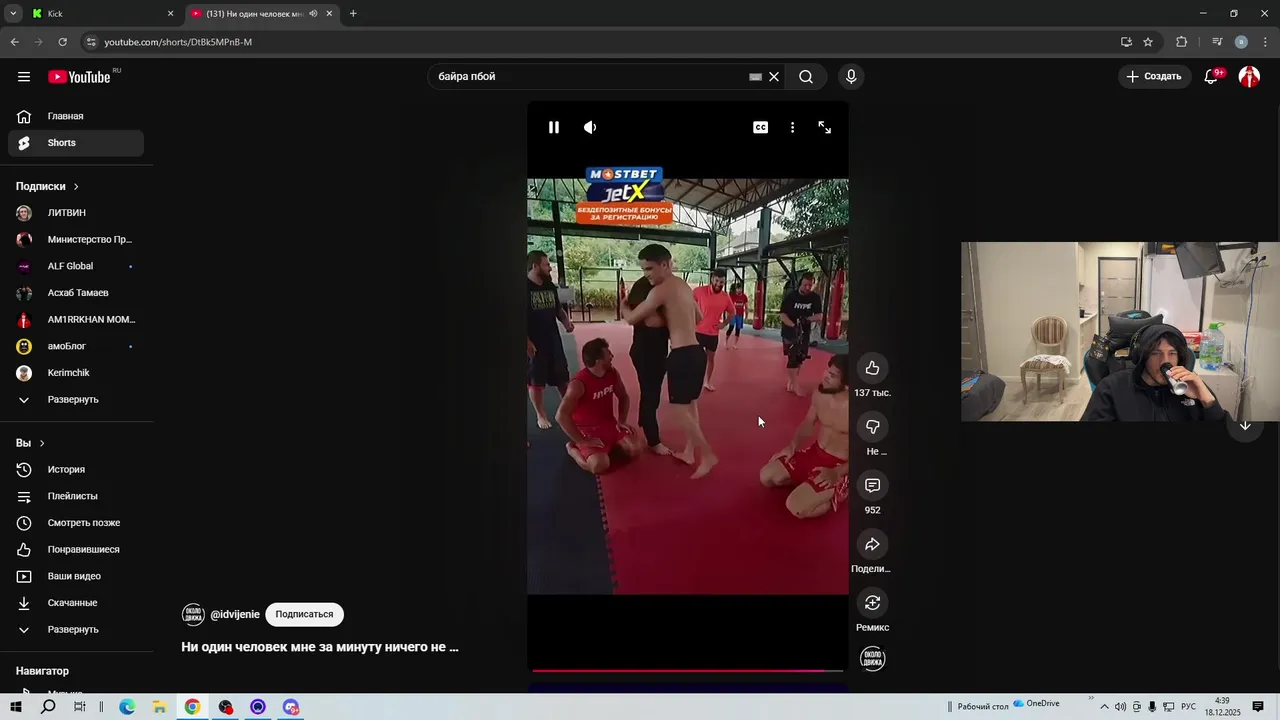Open the Remix option
Screen dimensions: 1280x720
point(872,603)
